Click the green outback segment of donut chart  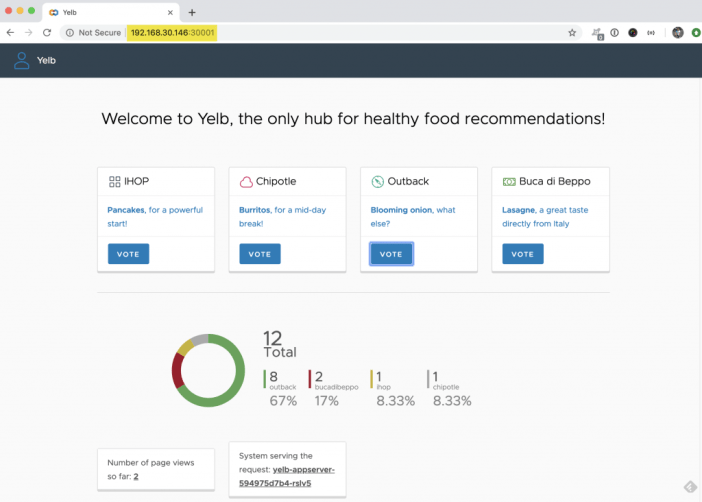pos(237,385)
